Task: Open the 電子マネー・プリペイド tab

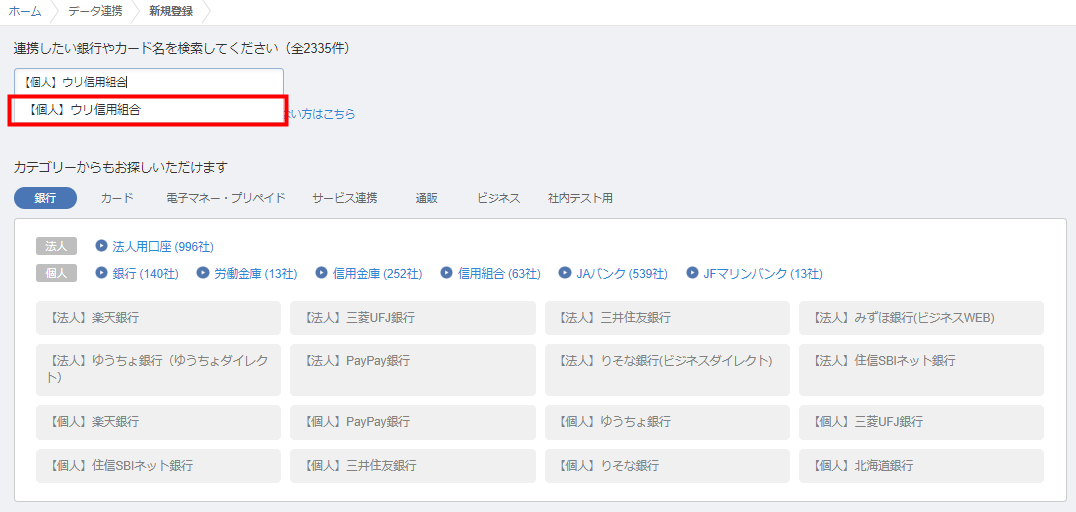Action: tap(226, 198)
